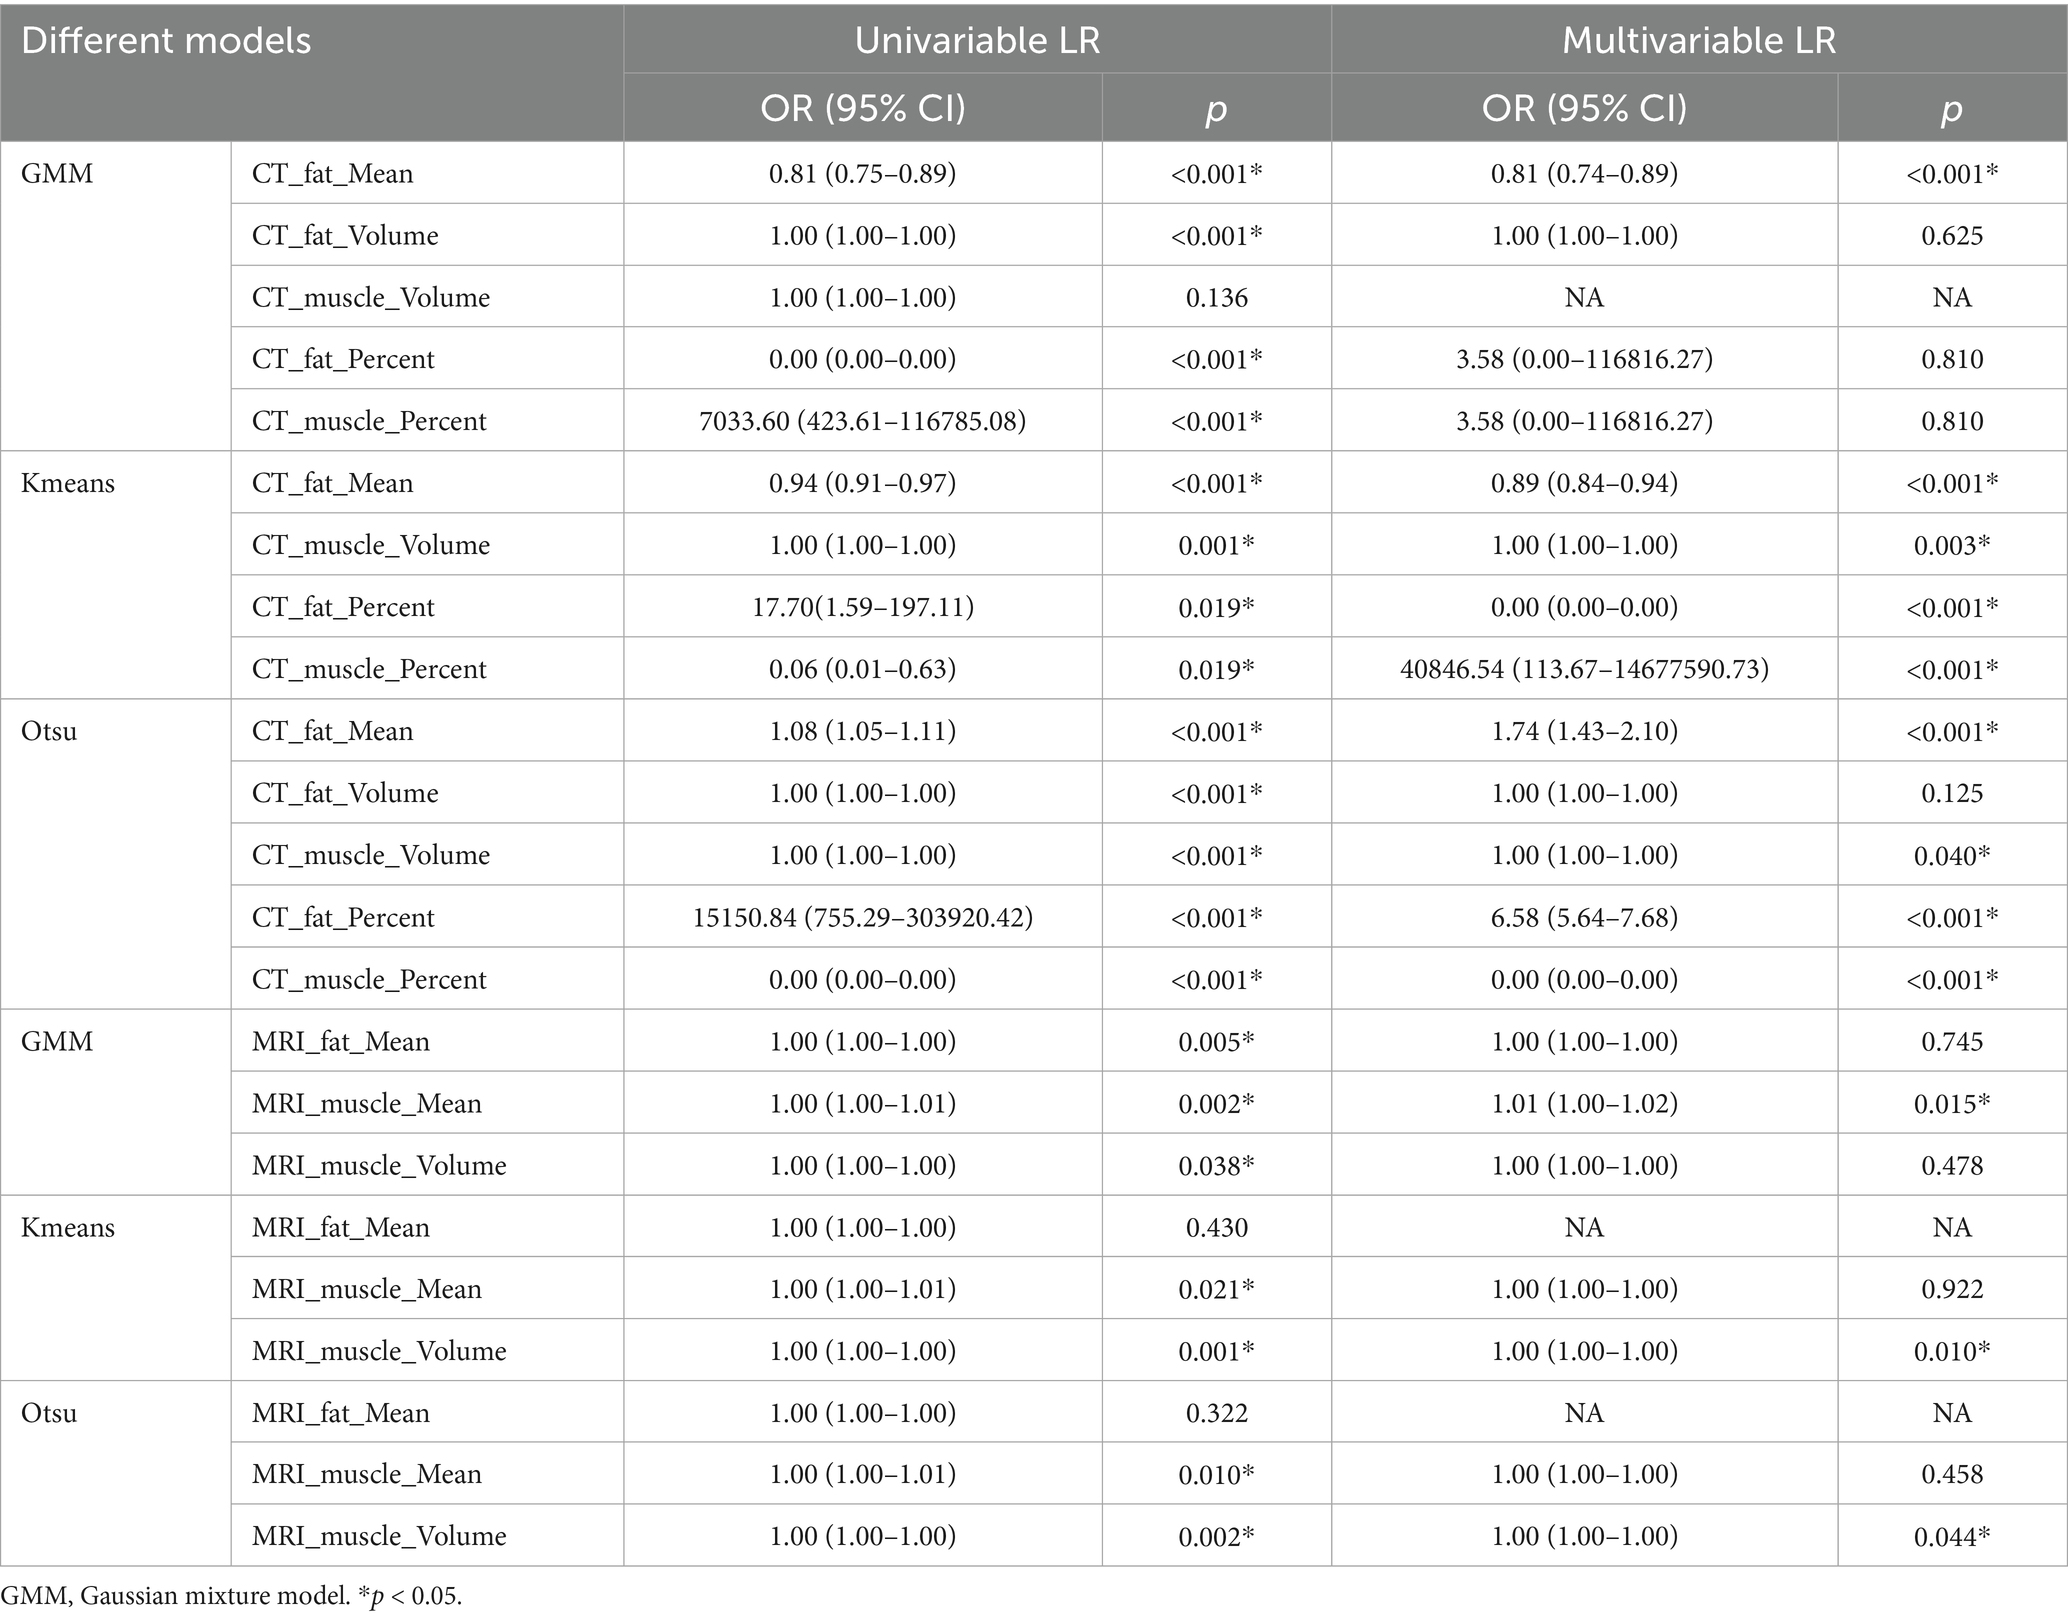Click the 0.94 (0.91–0.97) univariable cell
Viewport: 2068px width, 1620px height.
[x=862, y=484]
